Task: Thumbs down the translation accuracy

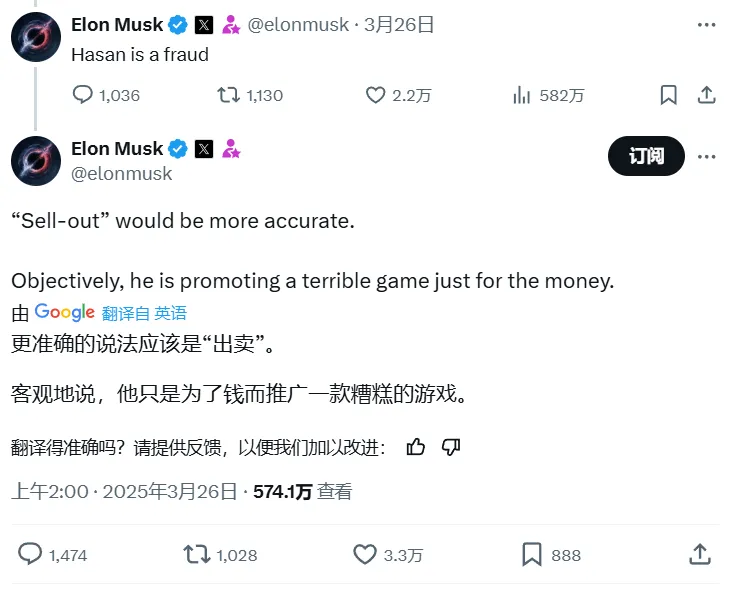Action: click(x=450, y=447)
